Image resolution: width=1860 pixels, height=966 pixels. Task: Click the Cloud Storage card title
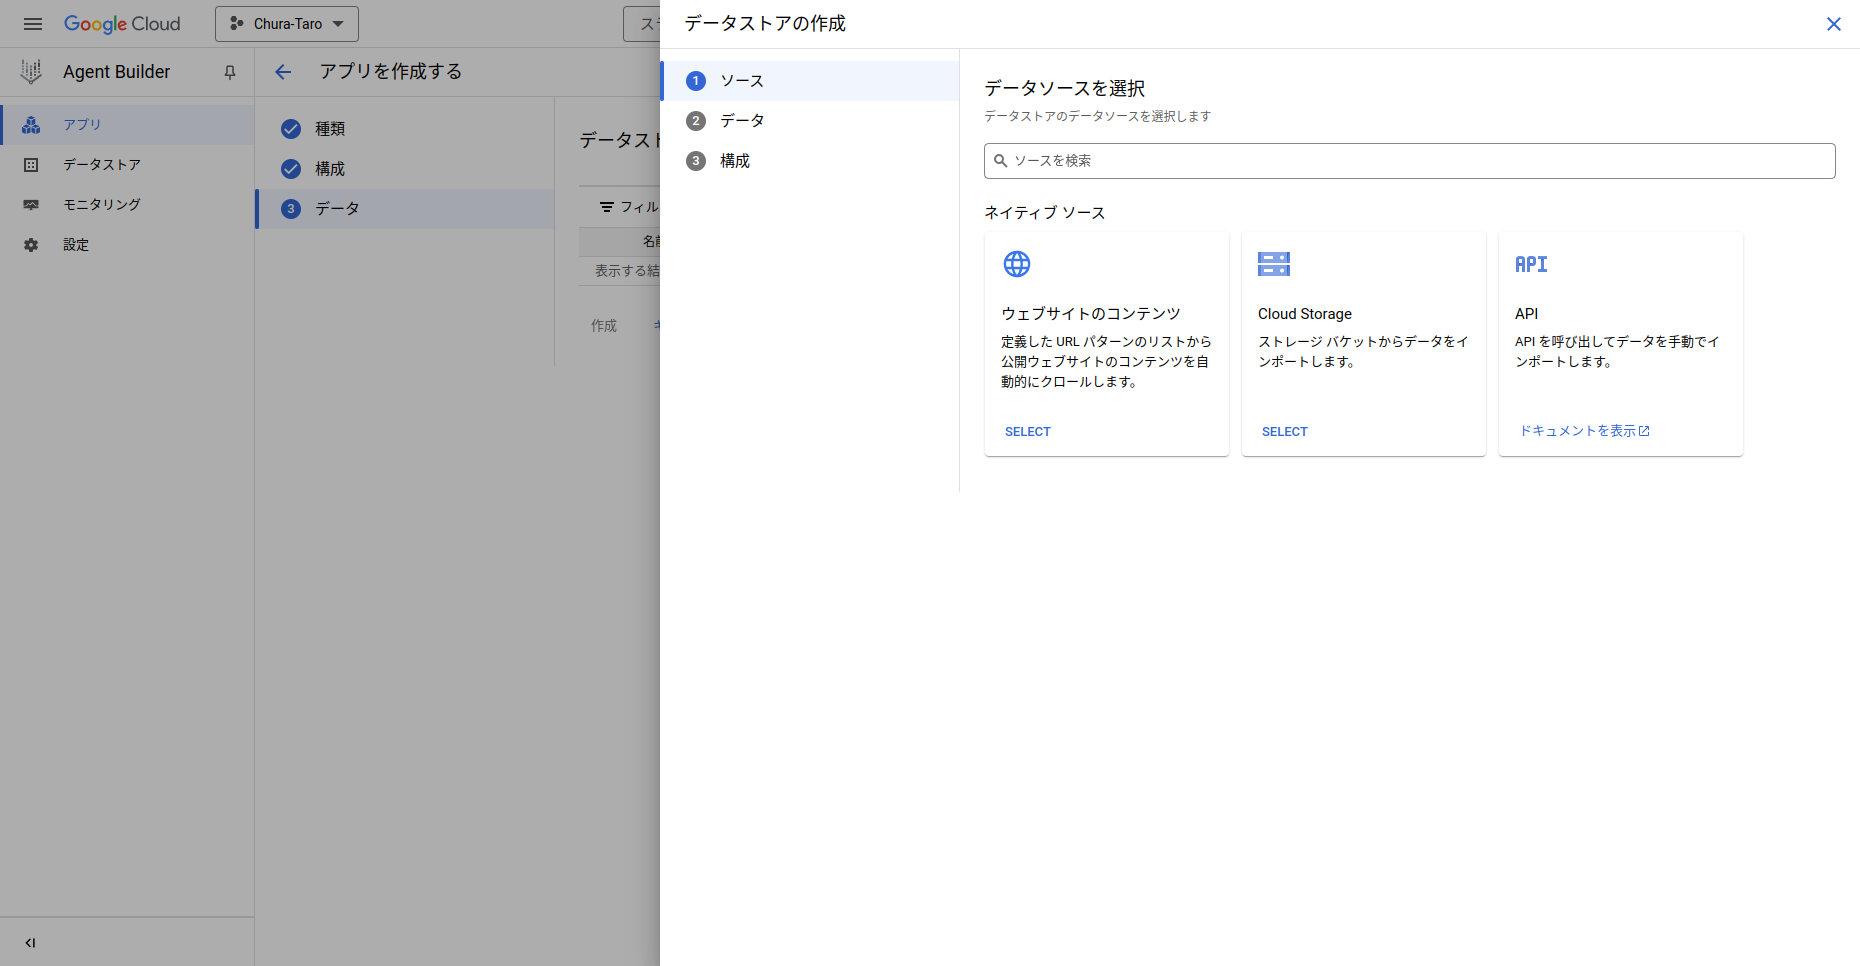click(1305, 314)
